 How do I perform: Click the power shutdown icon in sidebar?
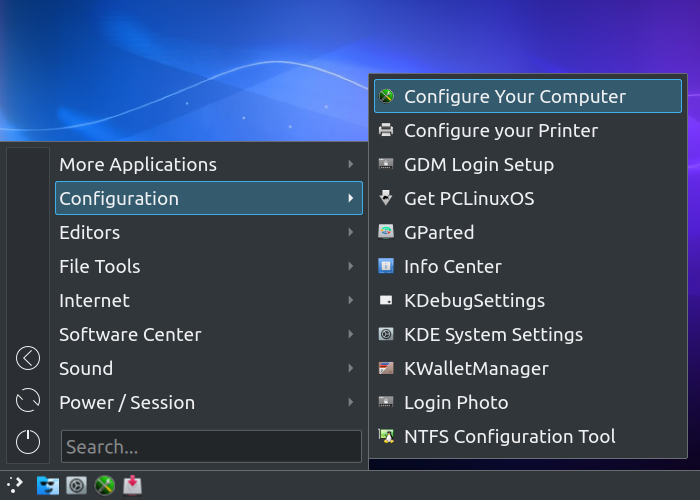(x=28, y=442)
